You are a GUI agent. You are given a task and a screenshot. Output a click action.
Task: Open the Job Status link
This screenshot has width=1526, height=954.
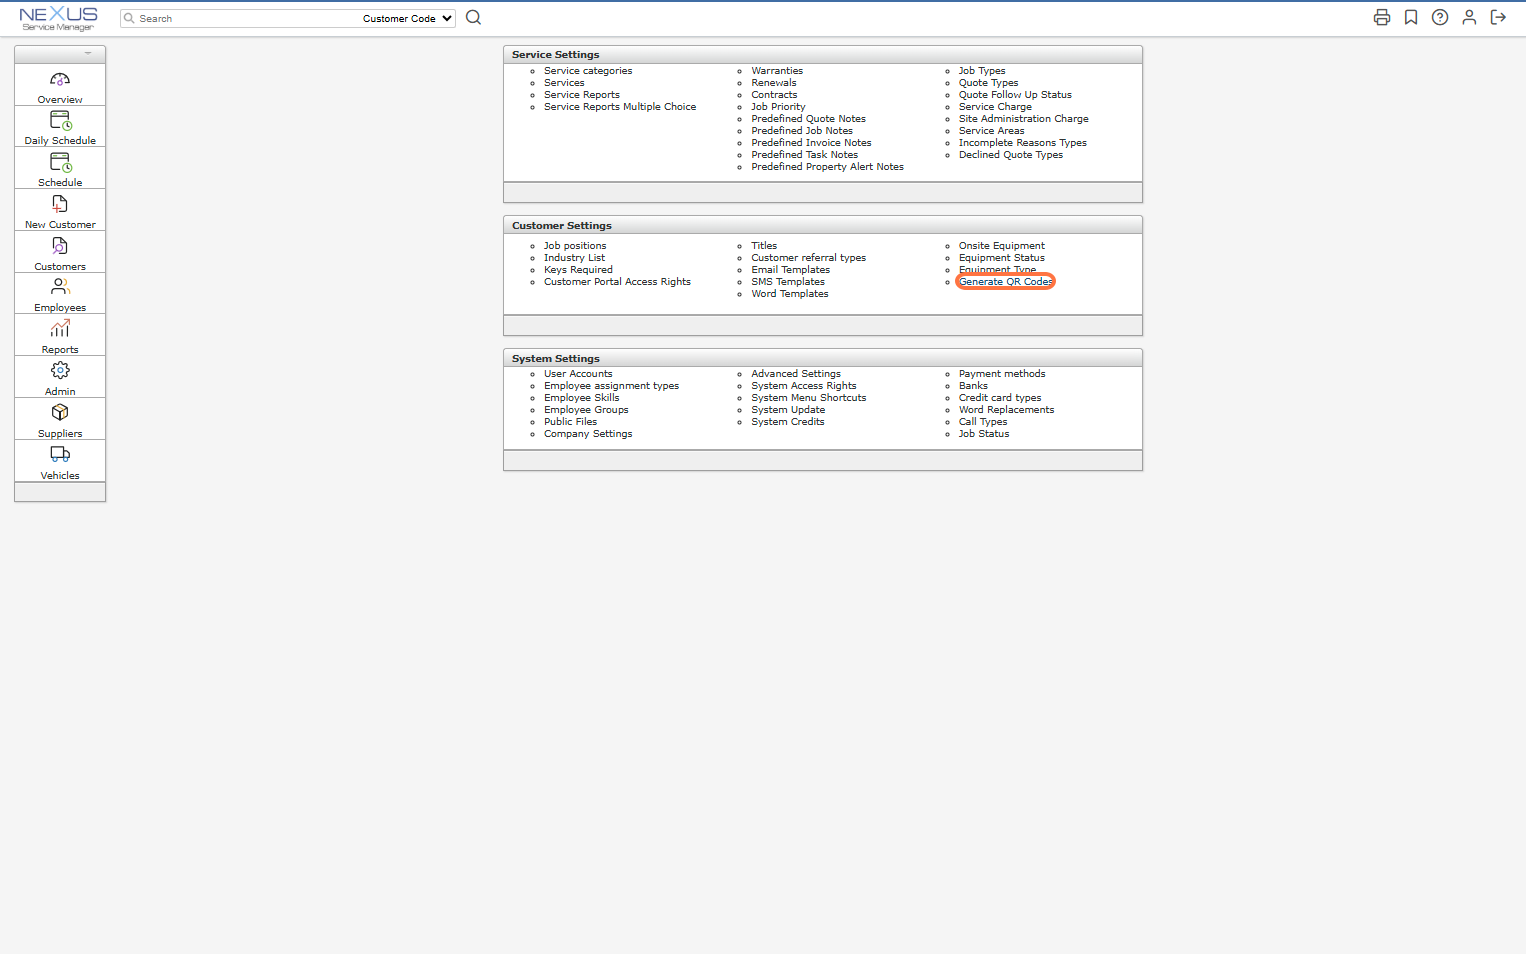[x=984, y=434]
